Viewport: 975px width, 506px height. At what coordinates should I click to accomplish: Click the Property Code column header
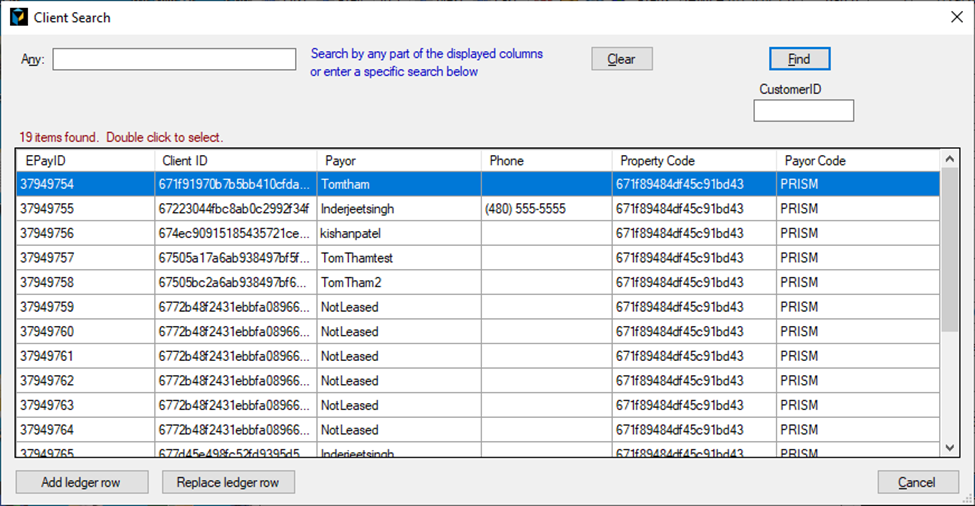click(x=693, y=160)
